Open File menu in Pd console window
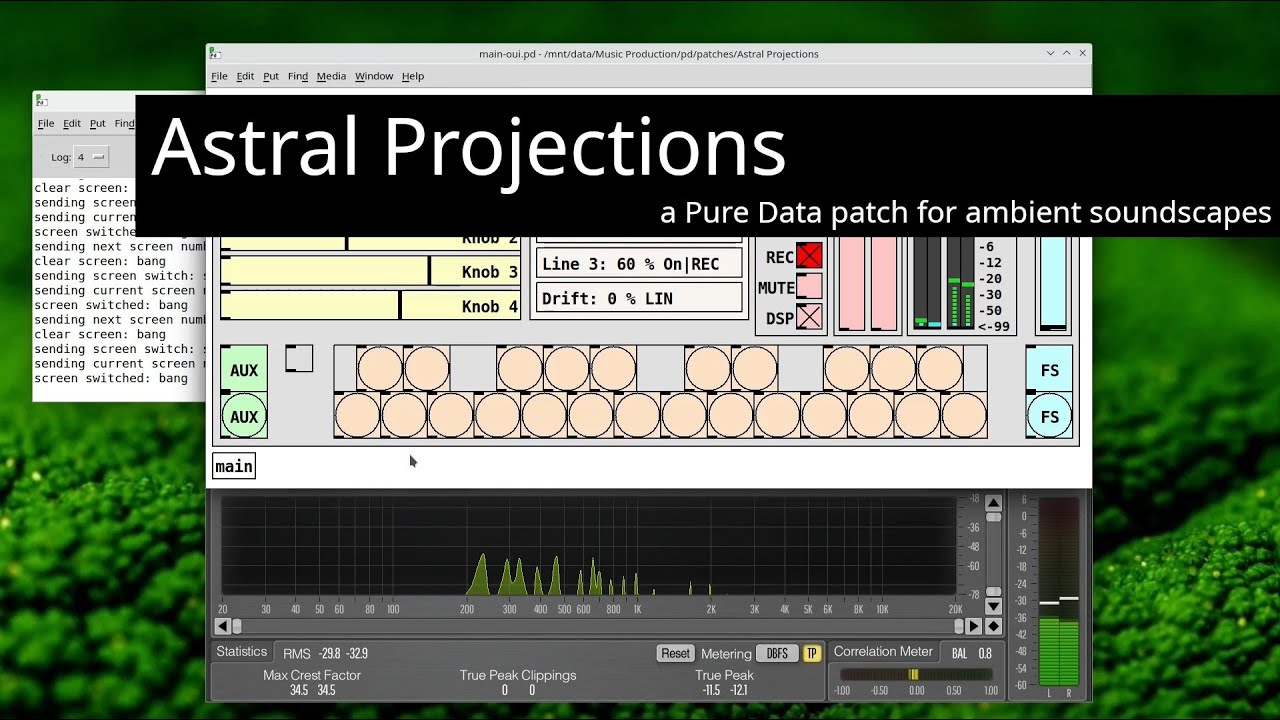This screenshot has width=1280, height=720. tap(46, 124)
